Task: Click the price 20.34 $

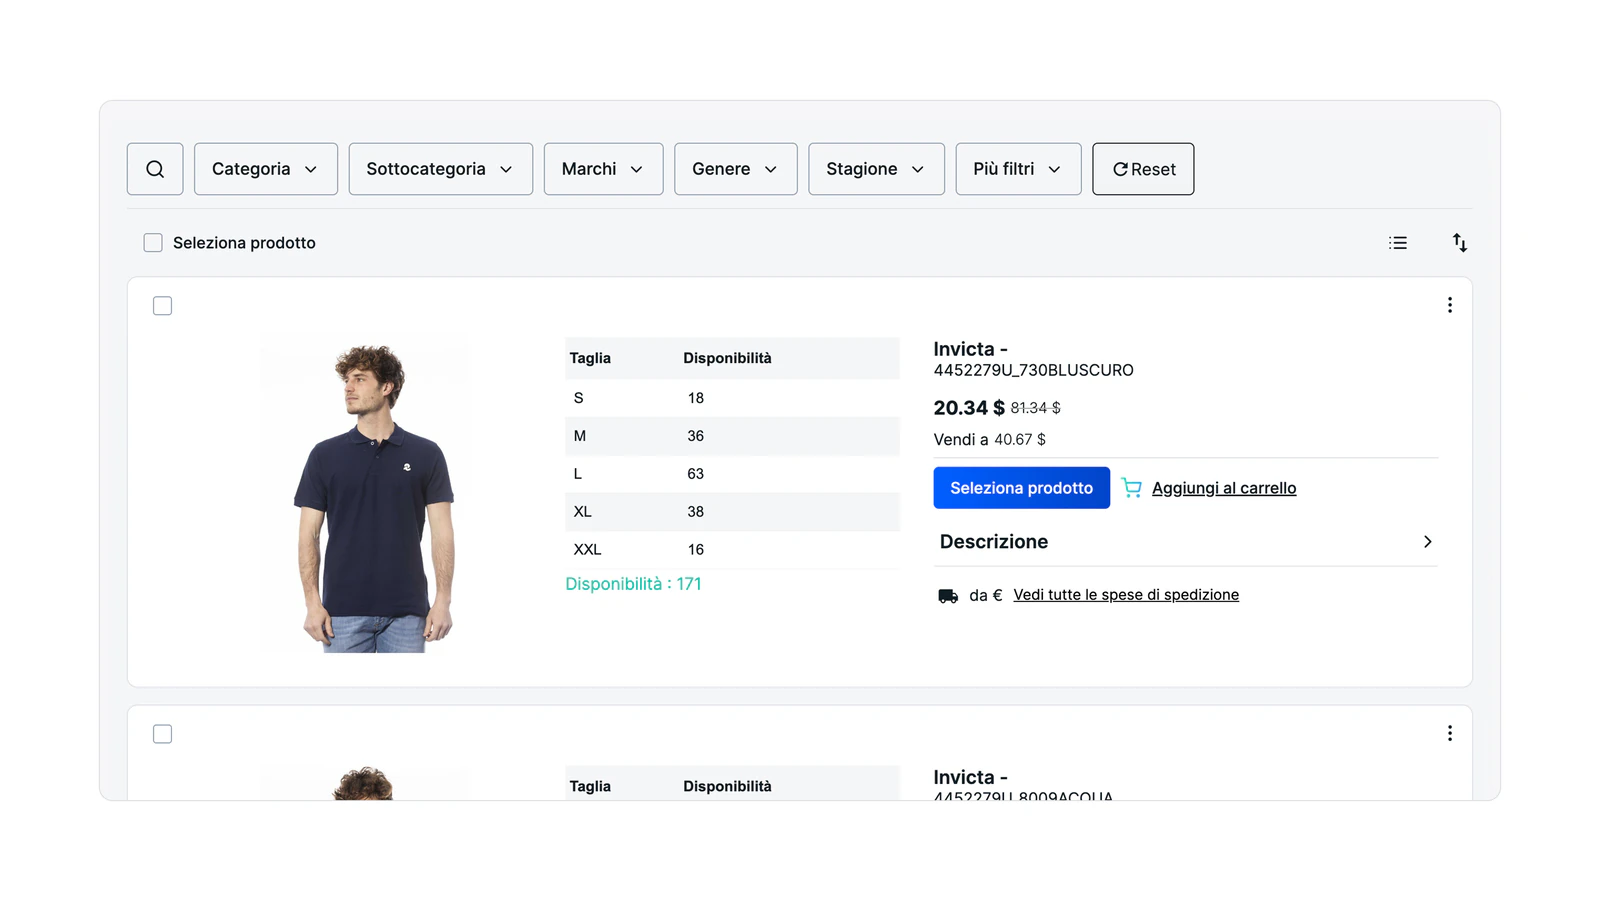Action: click(x=969, y=408)
